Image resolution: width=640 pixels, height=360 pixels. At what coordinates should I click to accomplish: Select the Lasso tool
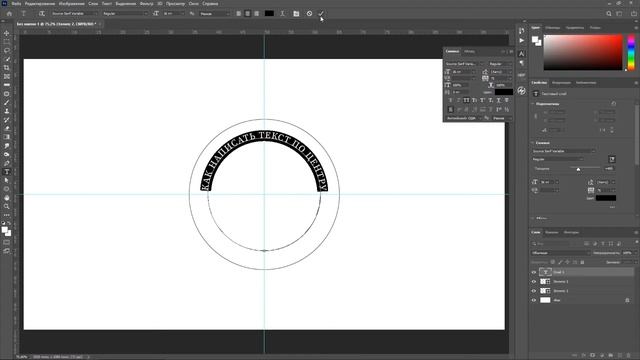point(7,51)
